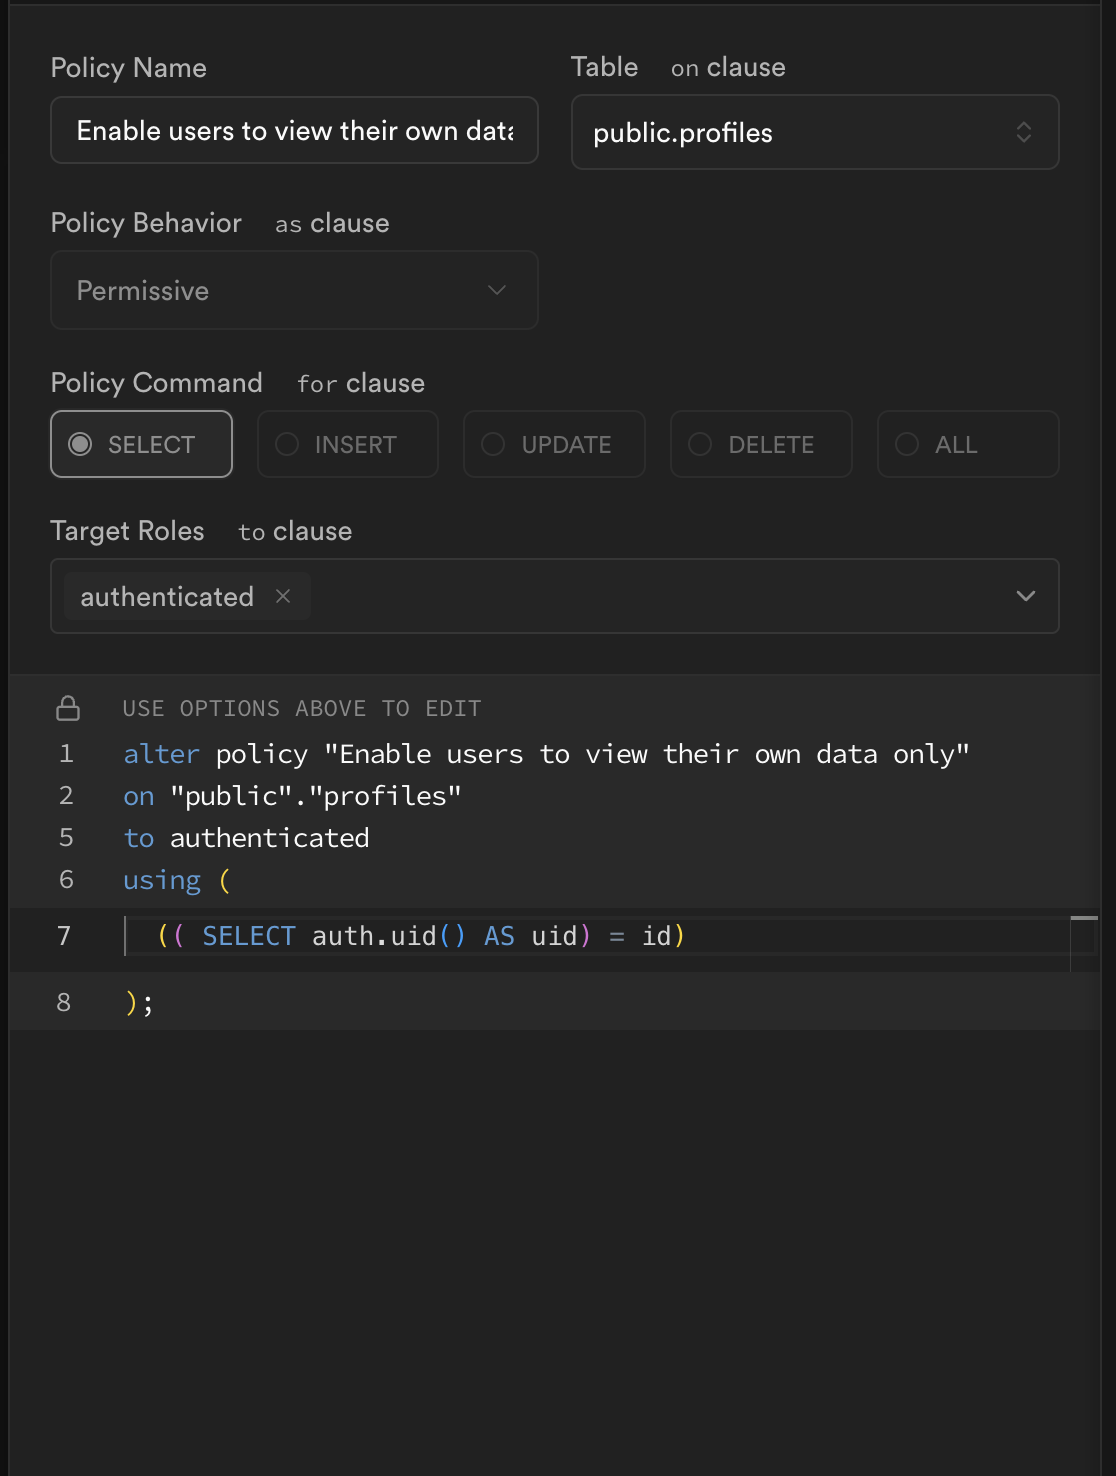
Task: Select the DELETE policy command
Action: (x=761, y=444)
